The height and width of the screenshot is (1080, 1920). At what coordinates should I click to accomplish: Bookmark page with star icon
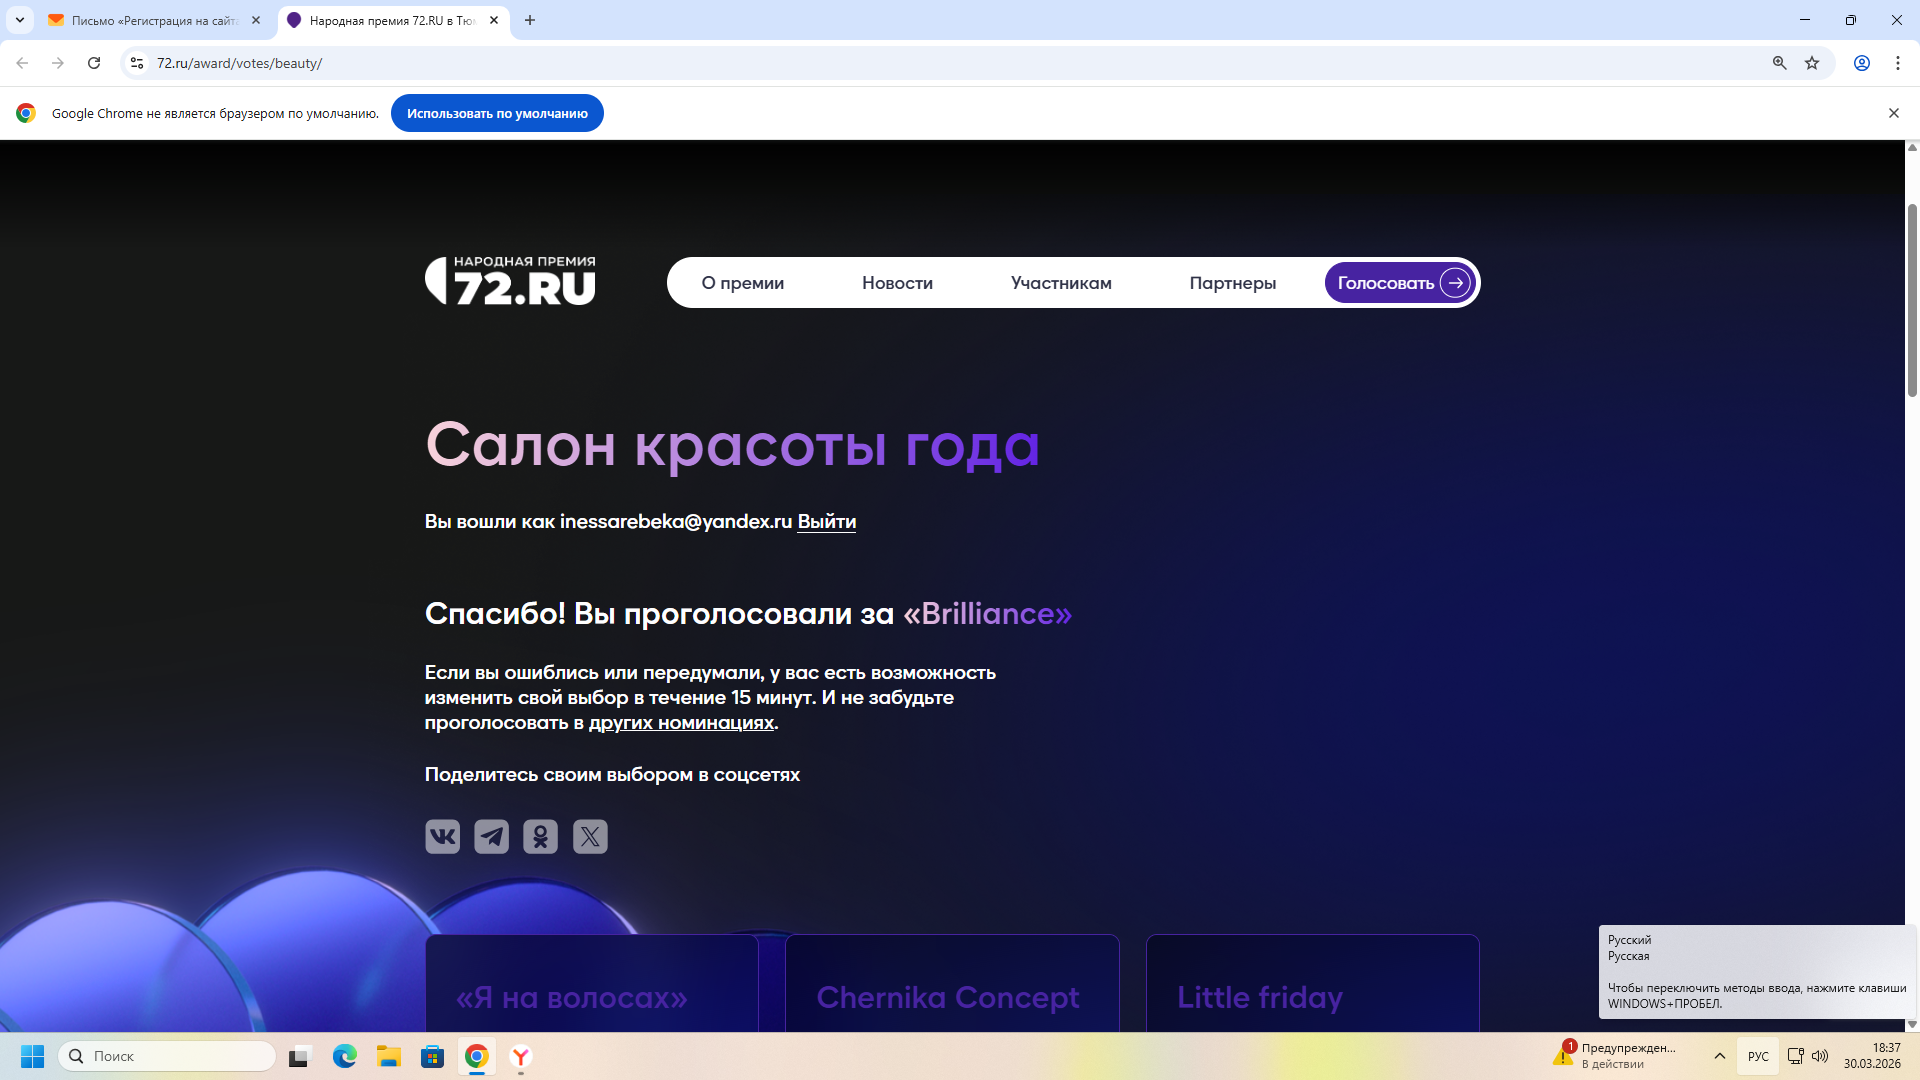[x=1812, y=63]
